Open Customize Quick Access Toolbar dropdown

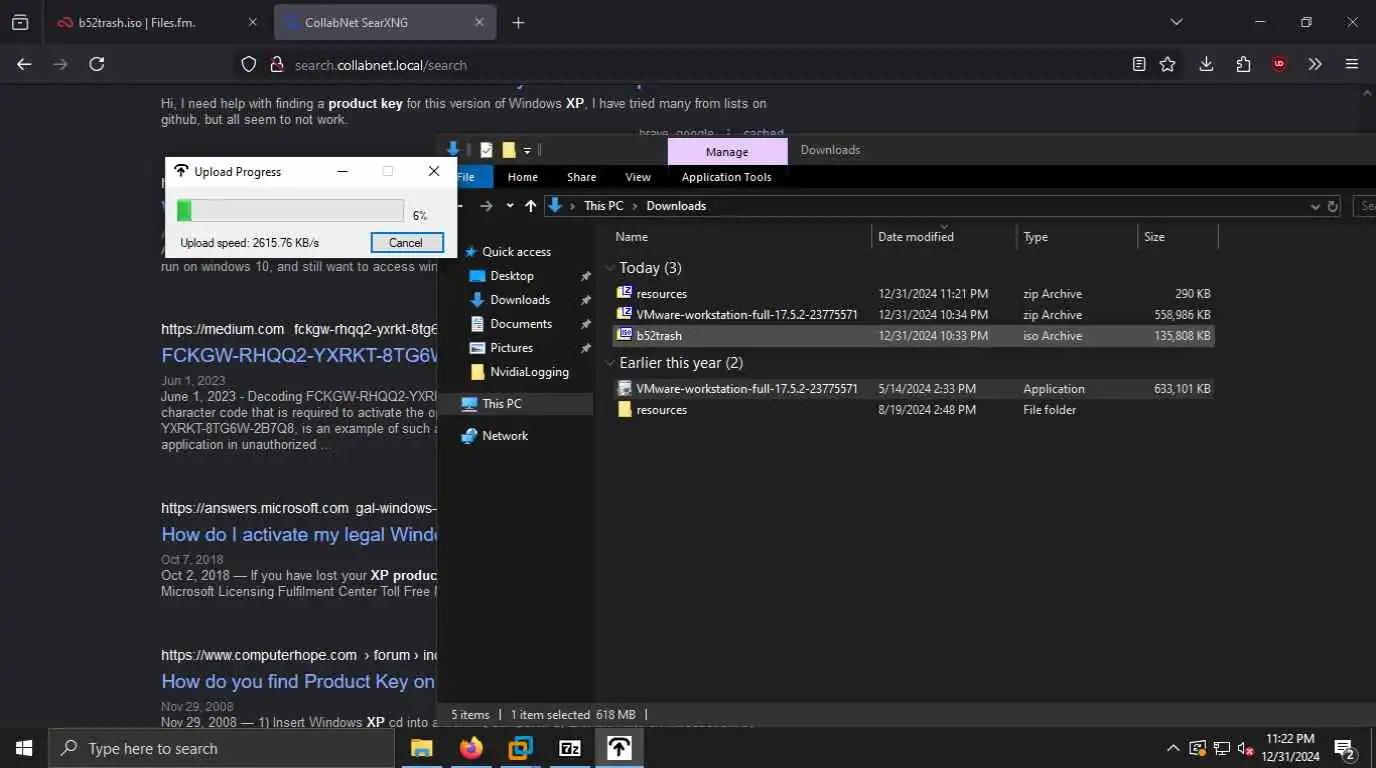(527, 150)
